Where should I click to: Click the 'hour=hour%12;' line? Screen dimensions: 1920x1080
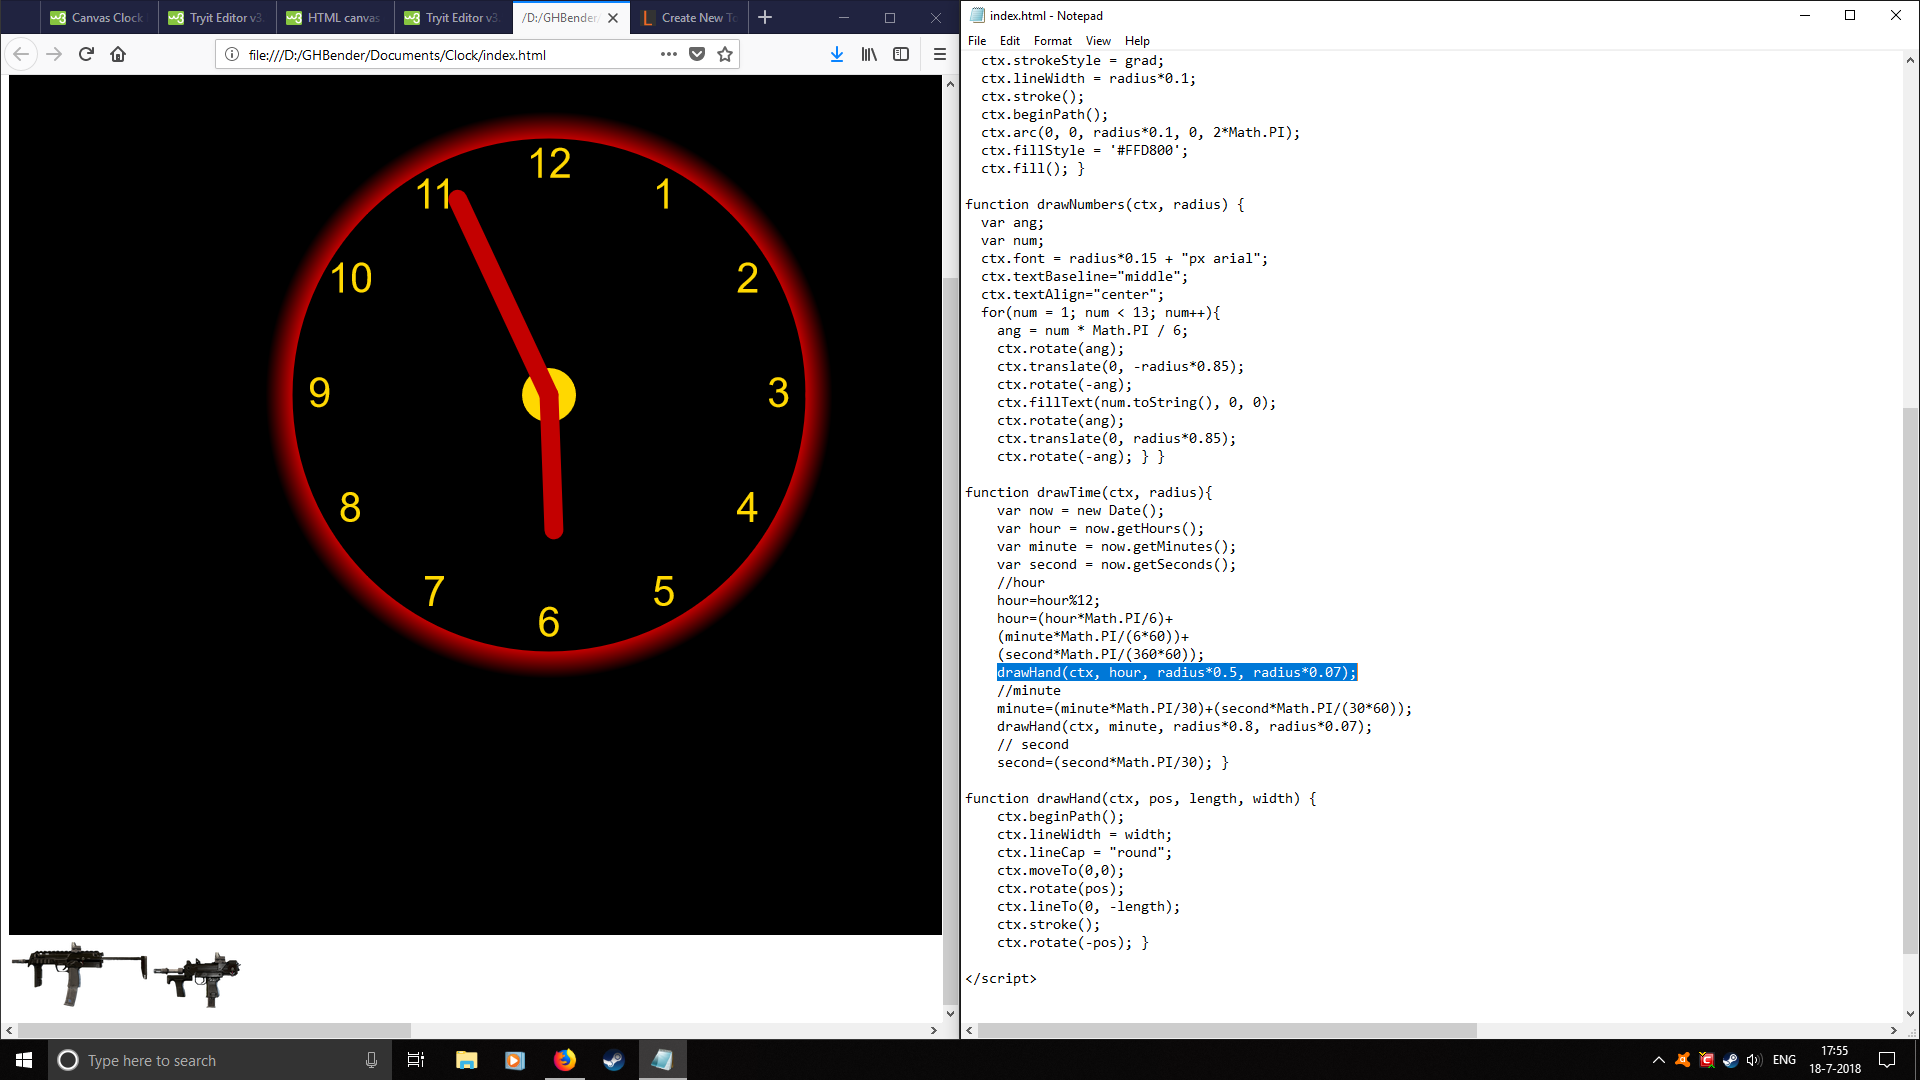point(1048,600)
